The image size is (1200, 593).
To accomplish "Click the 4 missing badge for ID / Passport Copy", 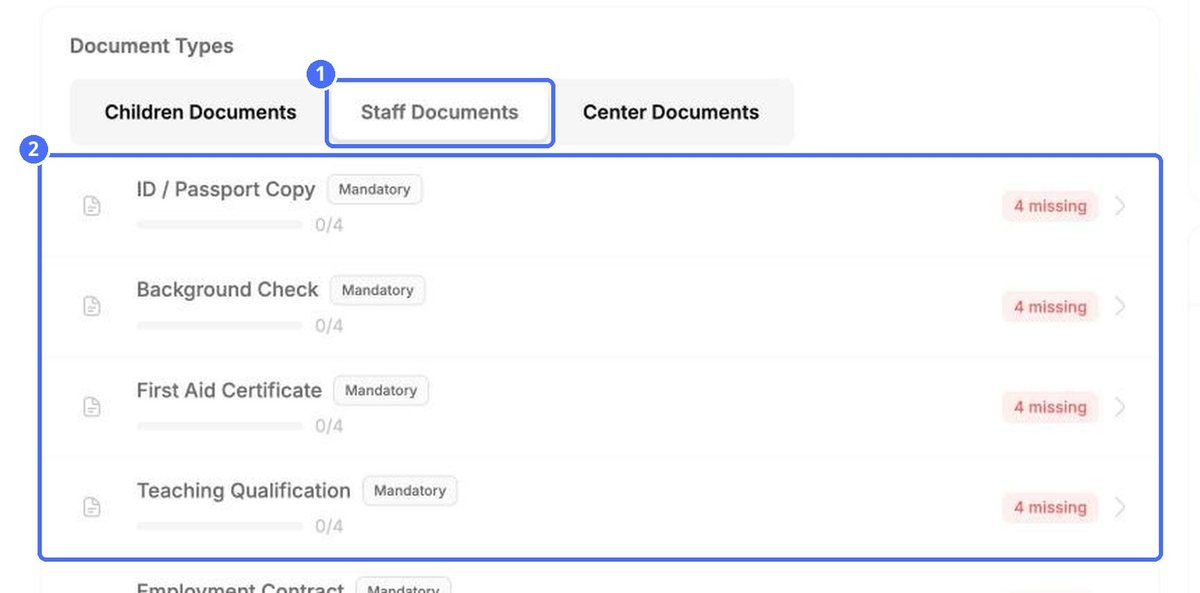I will pyautogui.click(x=1050, y=206).
